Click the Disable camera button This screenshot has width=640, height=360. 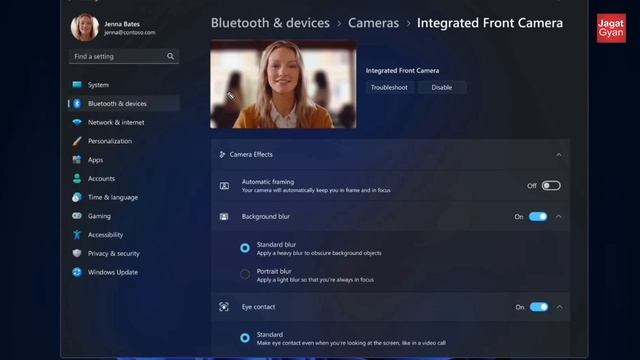coord(442,87)
